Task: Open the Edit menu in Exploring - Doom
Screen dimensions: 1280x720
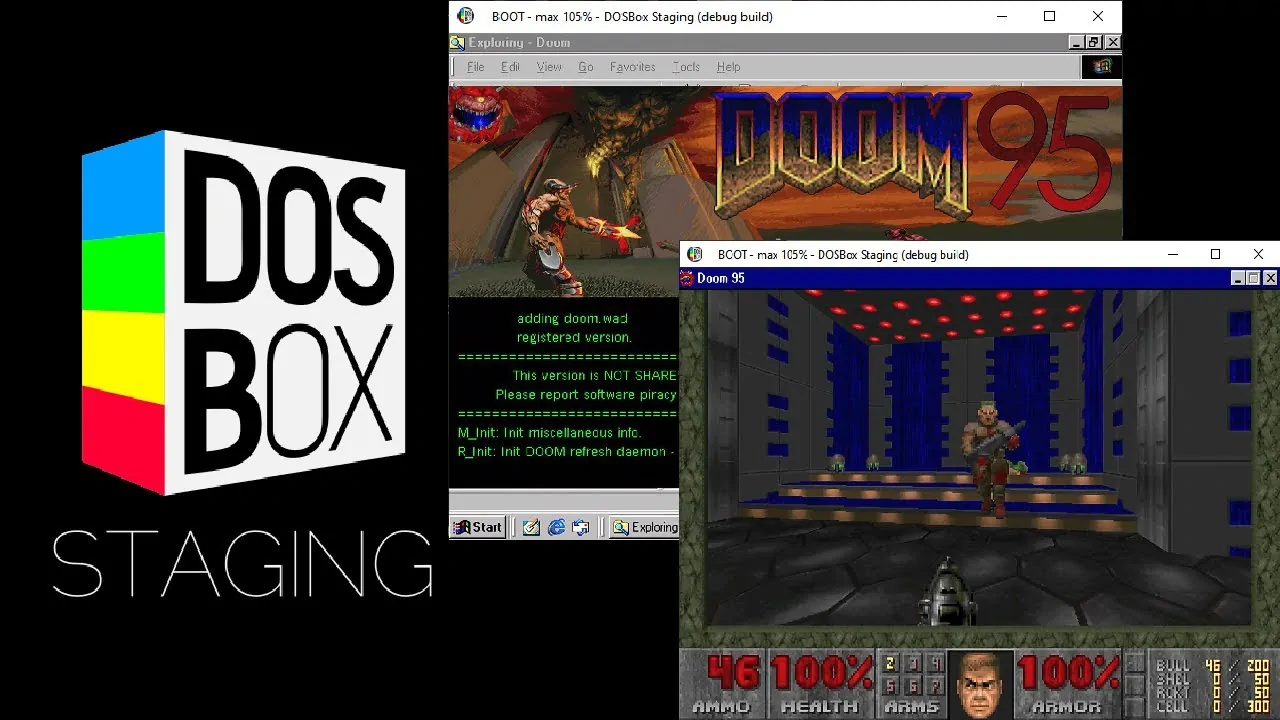Action: pyautogui.click(x=510, y=67)
